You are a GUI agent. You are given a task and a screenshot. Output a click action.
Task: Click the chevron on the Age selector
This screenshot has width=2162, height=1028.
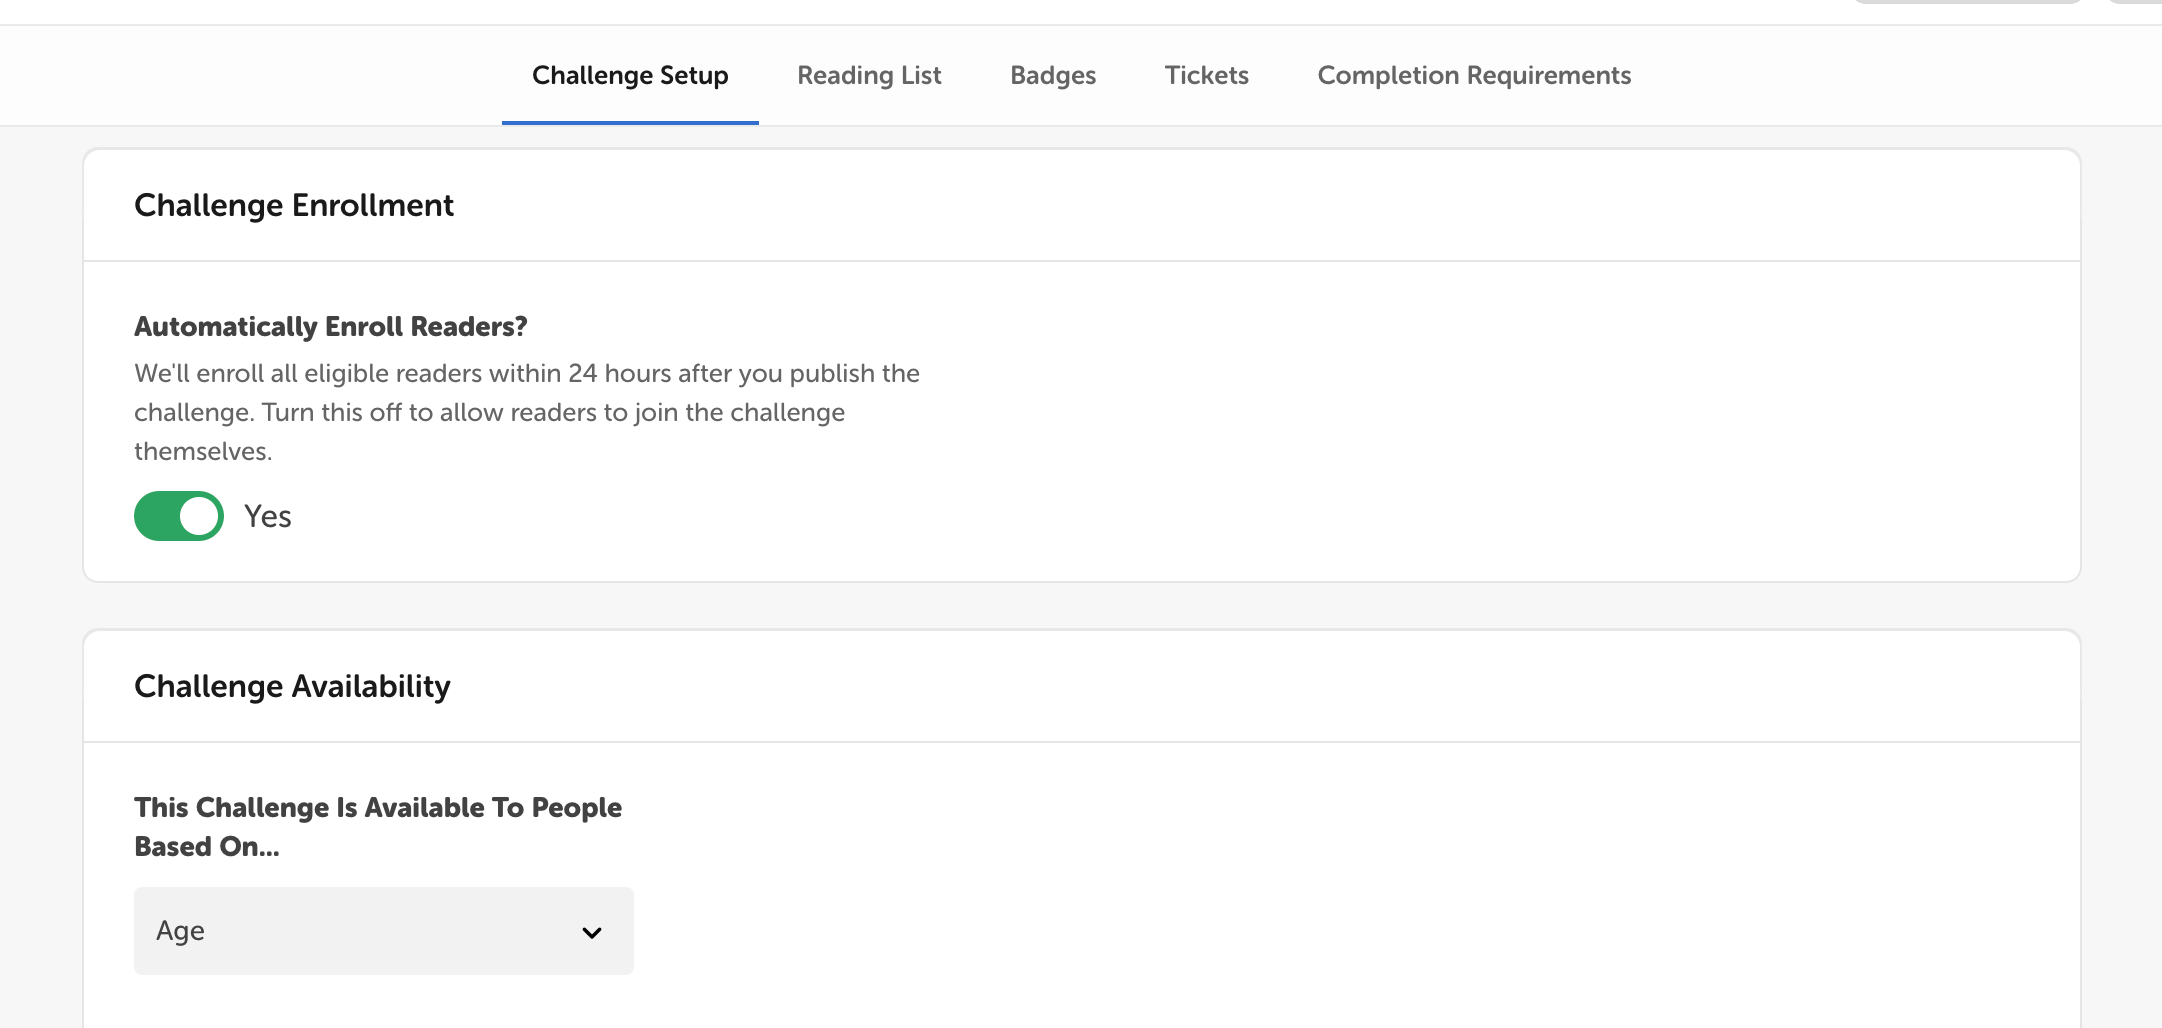592,930
